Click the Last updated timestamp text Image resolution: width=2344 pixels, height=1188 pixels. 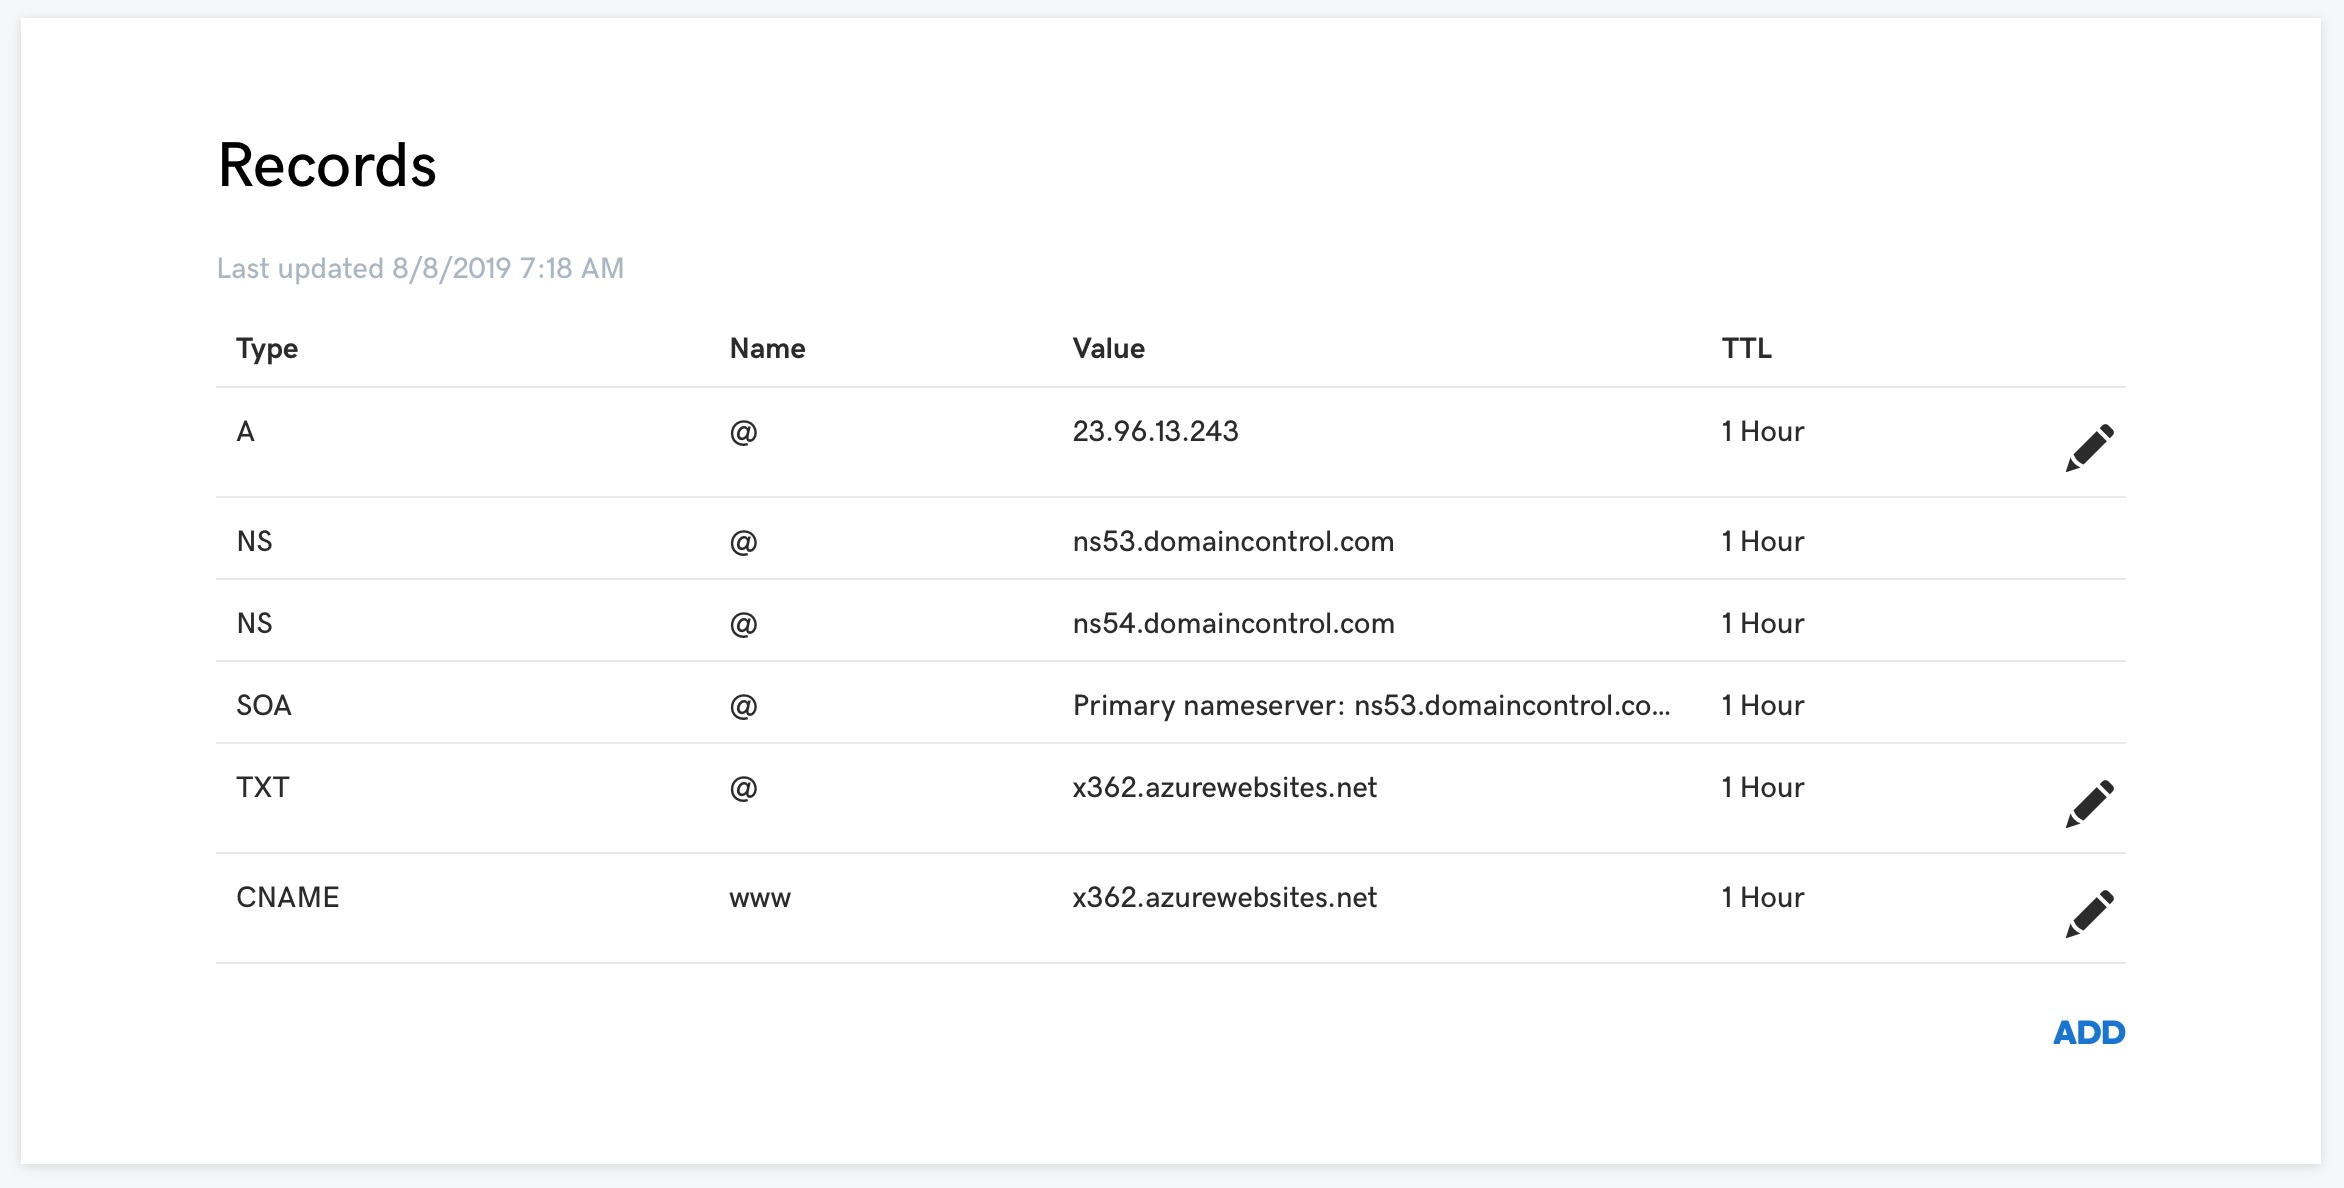point(420,268)
